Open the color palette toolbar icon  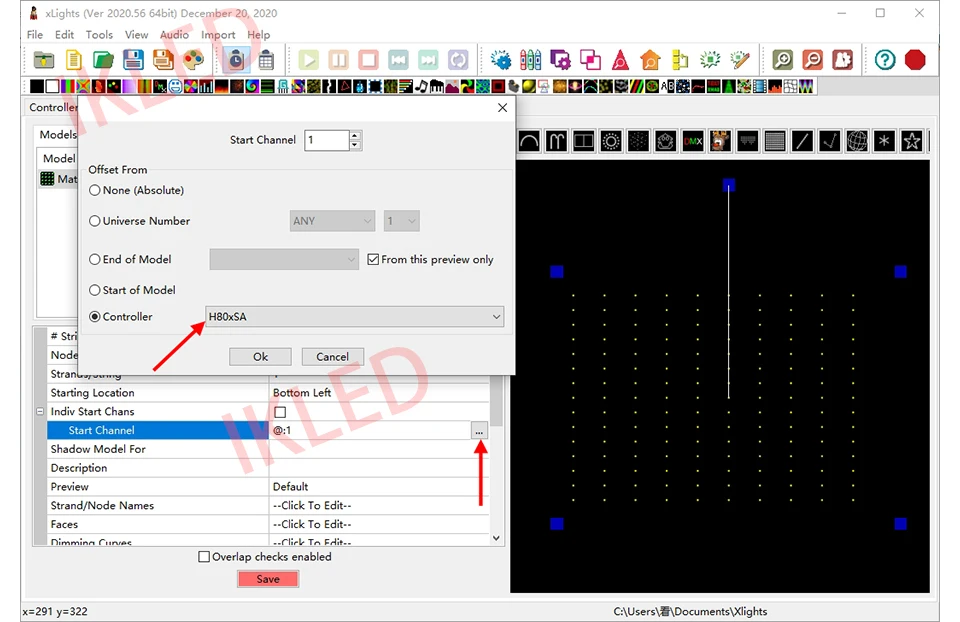tap(193, 60)
